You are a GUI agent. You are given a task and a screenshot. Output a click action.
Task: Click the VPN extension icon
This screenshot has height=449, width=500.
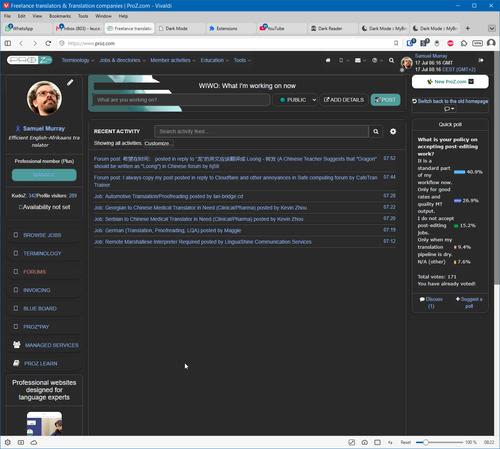(477, 43)
